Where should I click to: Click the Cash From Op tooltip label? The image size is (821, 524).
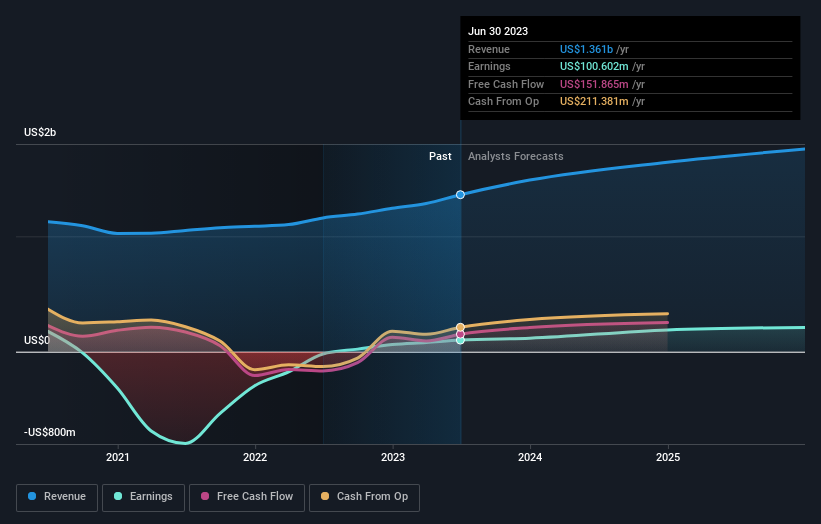[x=503, y=102]
